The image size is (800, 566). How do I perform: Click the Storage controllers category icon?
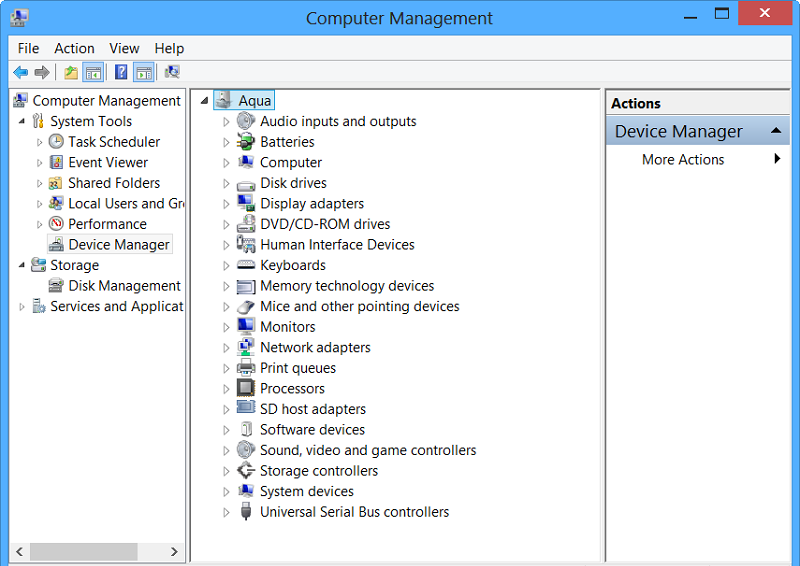[x=246, y=471]
